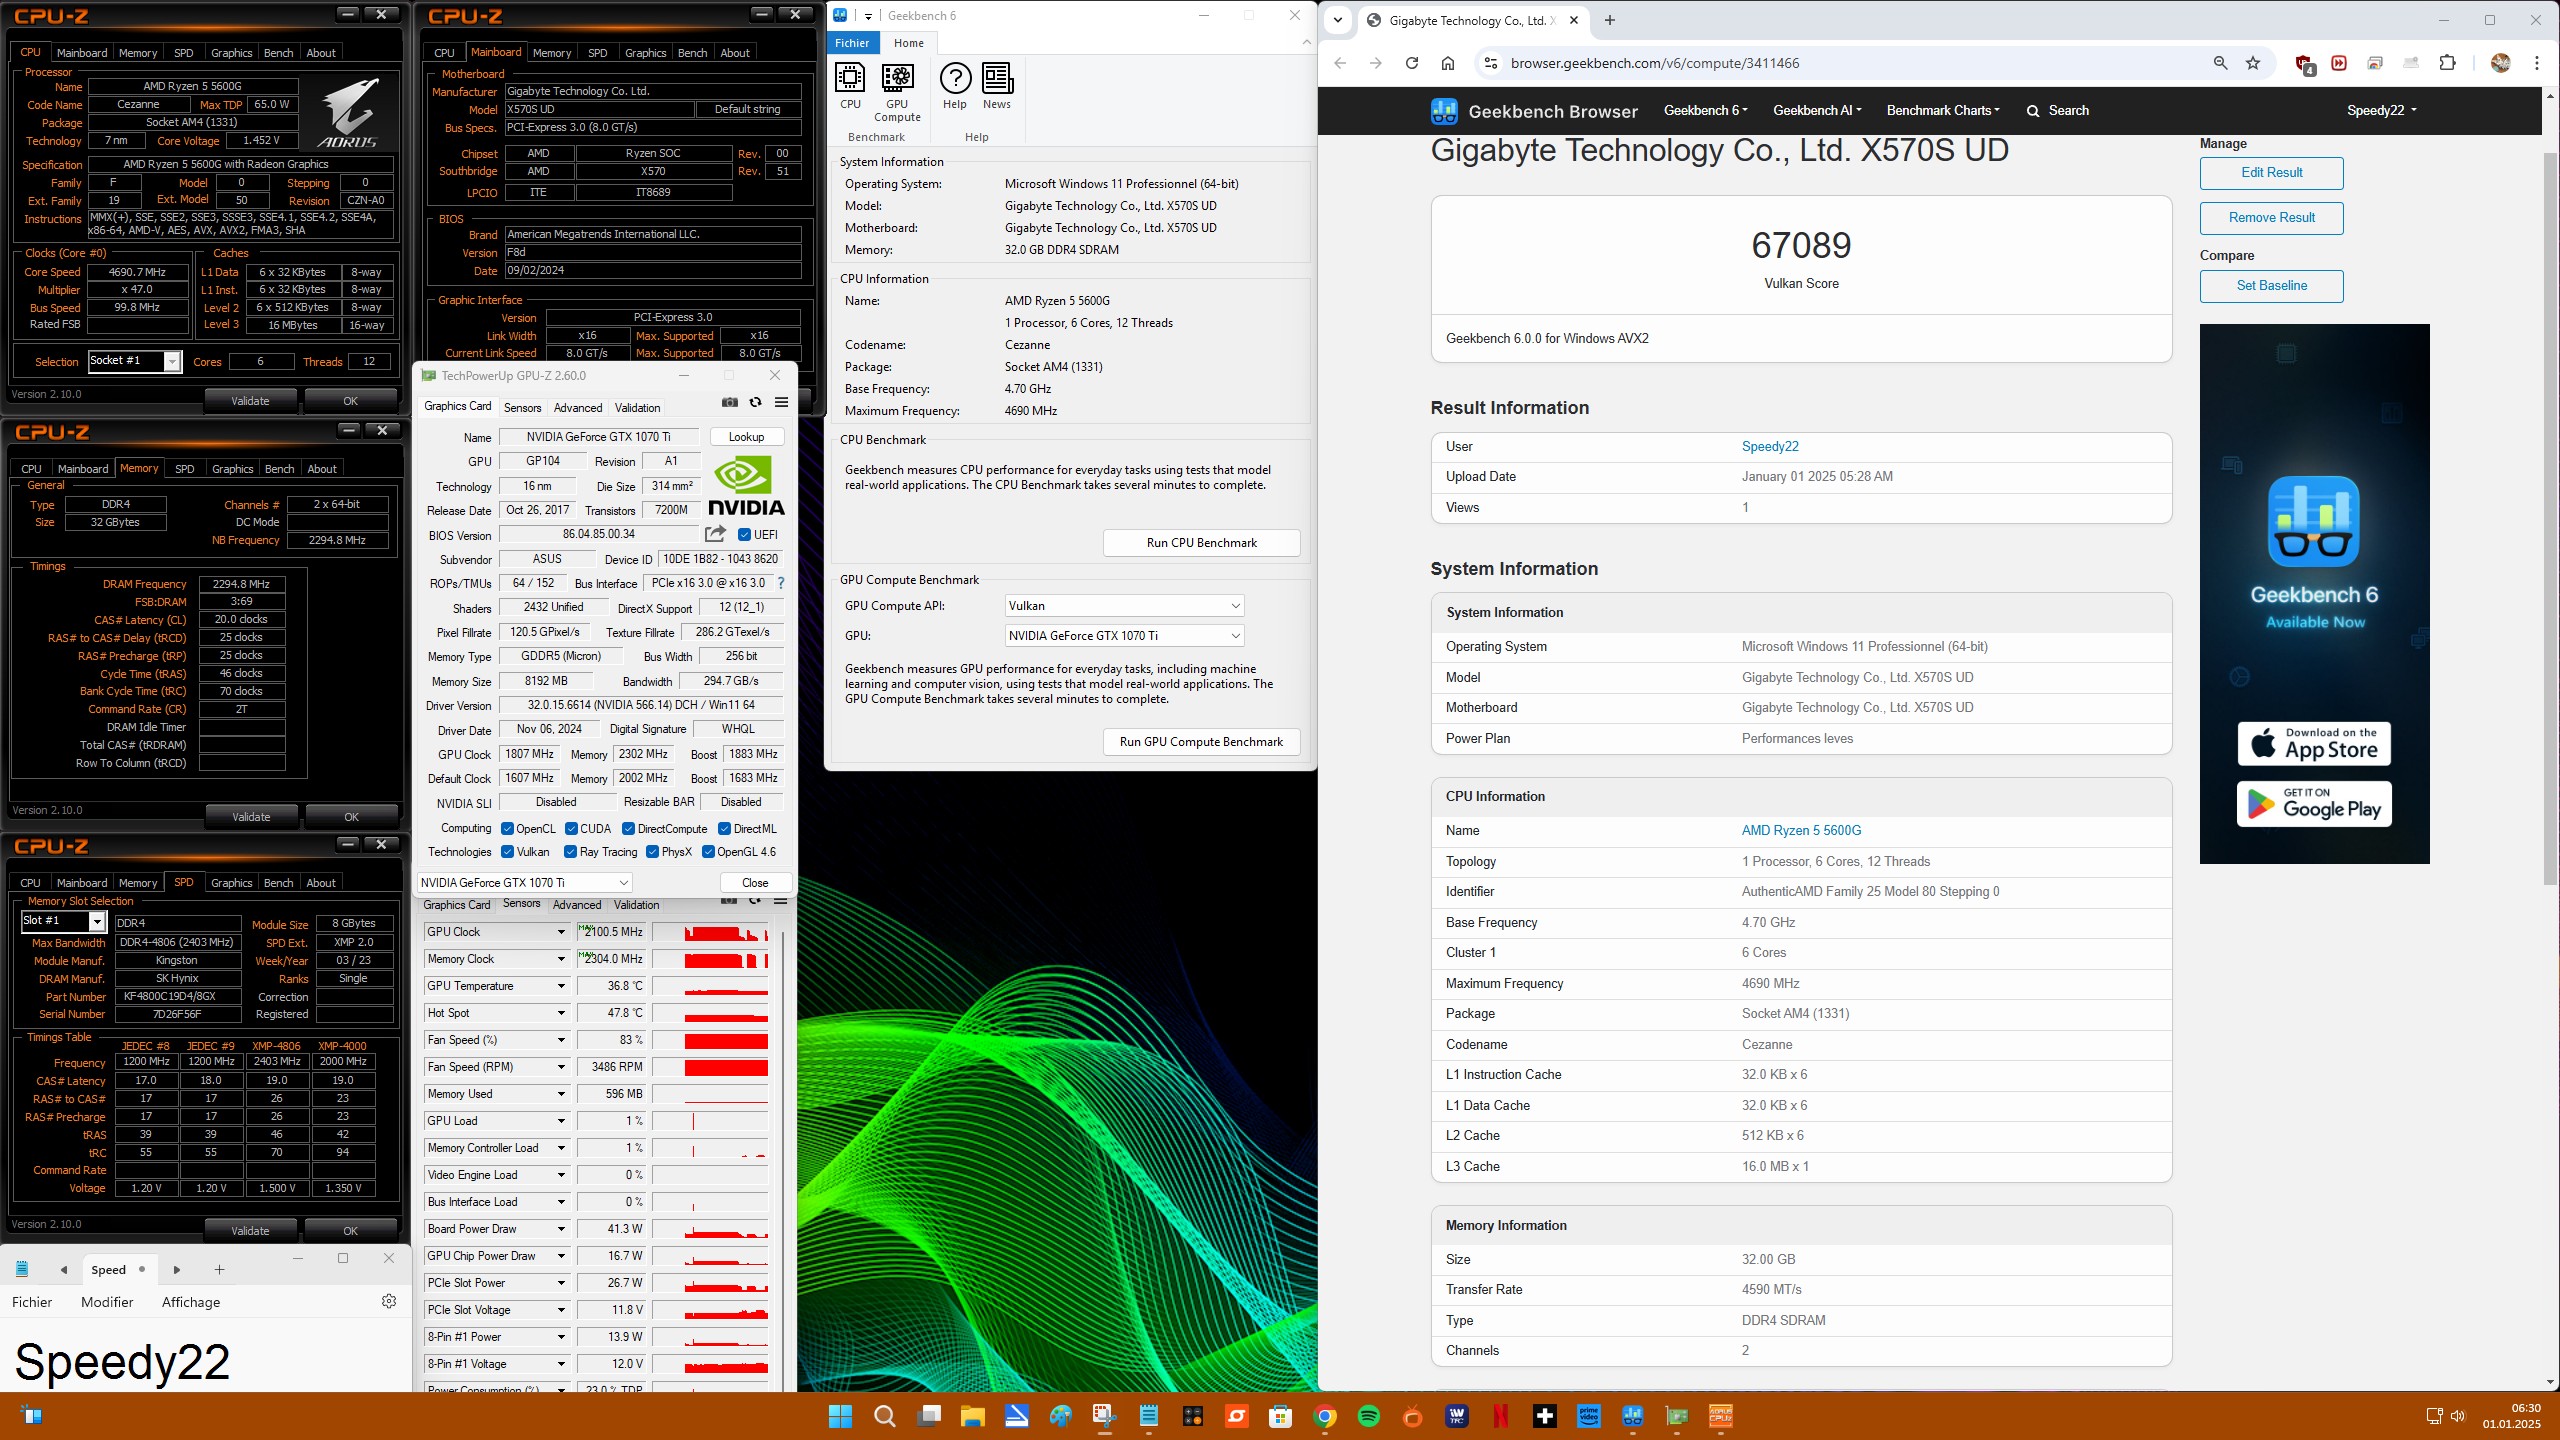Toggle the OpenGL 4.6 checkbox in GPU-Z
Screen dimensions: 2560x1440
click(x=708, y=852)
